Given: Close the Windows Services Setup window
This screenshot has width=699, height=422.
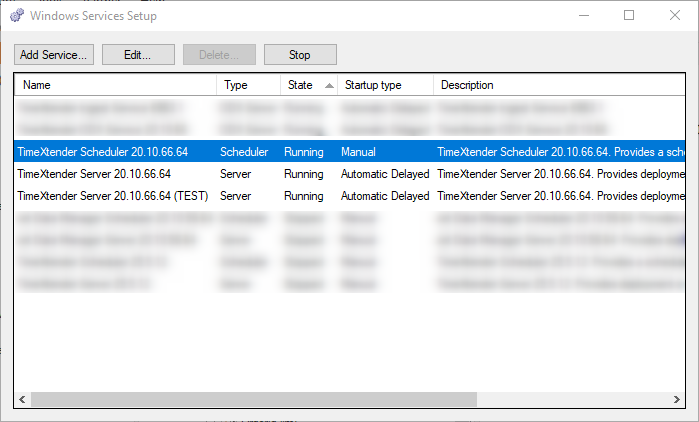Looking at the screenshot, I should coord(674,15).
